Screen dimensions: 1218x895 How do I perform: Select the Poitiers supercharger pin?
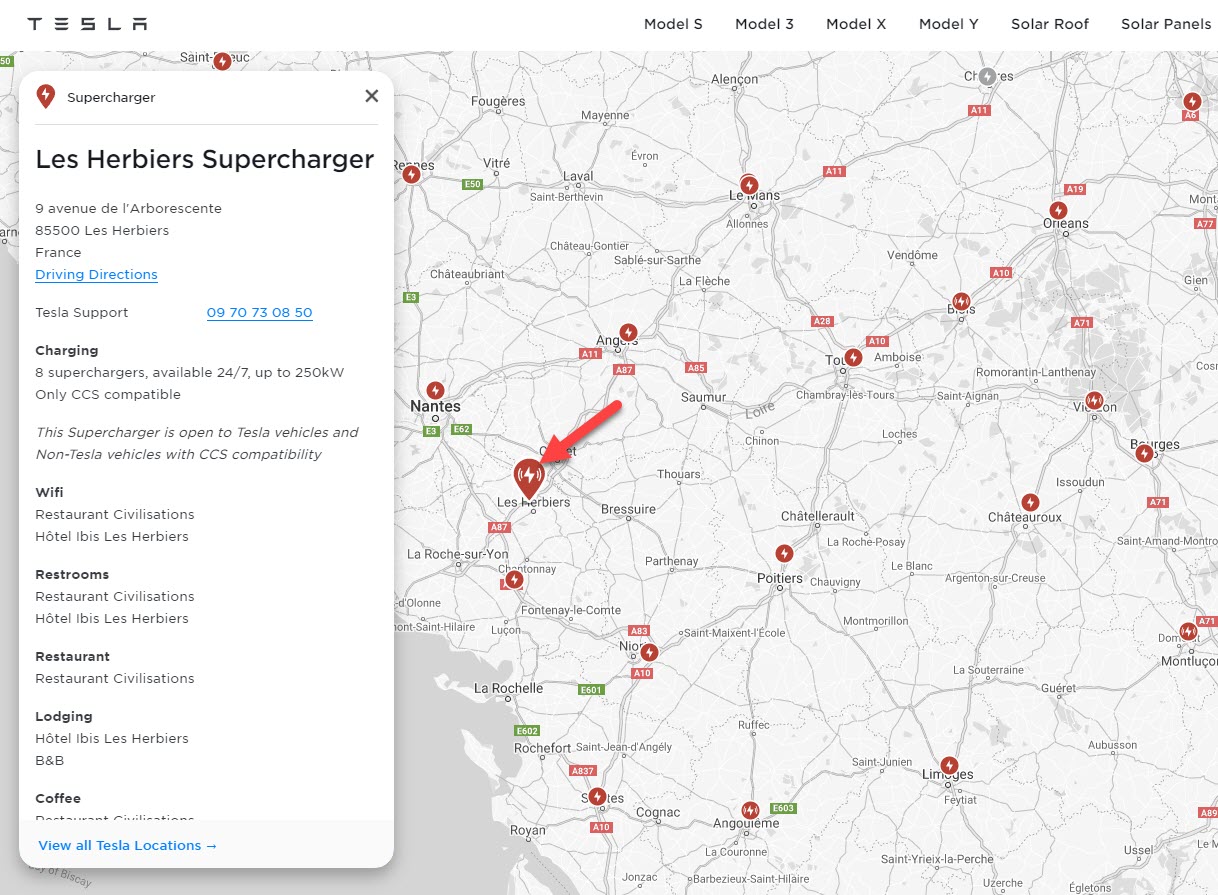coord(784,553)
